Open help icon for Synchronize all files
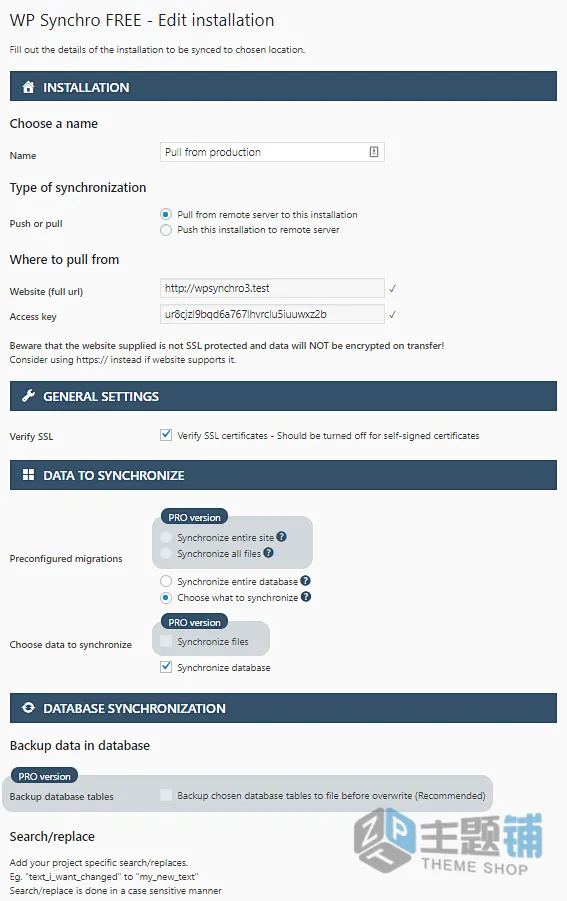Image resolution: width=567 pixels, height=901 pixels. (x=268, y=553)
